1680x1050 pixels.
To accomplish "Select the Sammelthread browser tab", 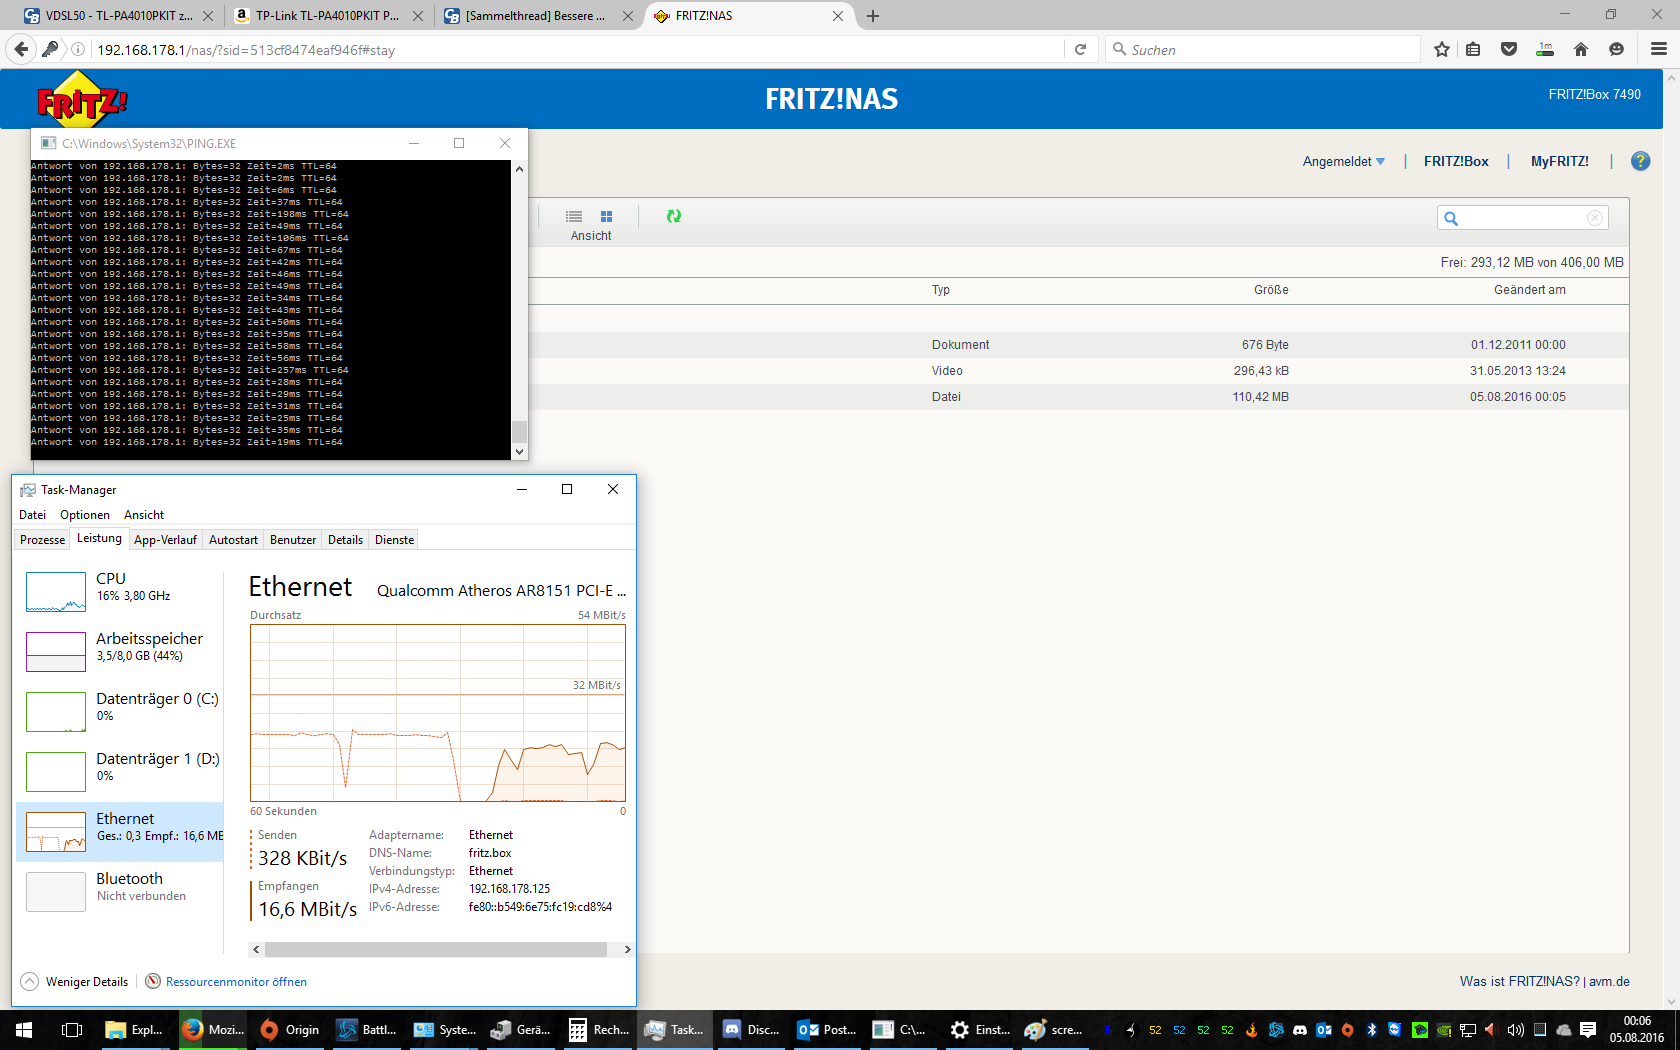I will tap(538, 16).
